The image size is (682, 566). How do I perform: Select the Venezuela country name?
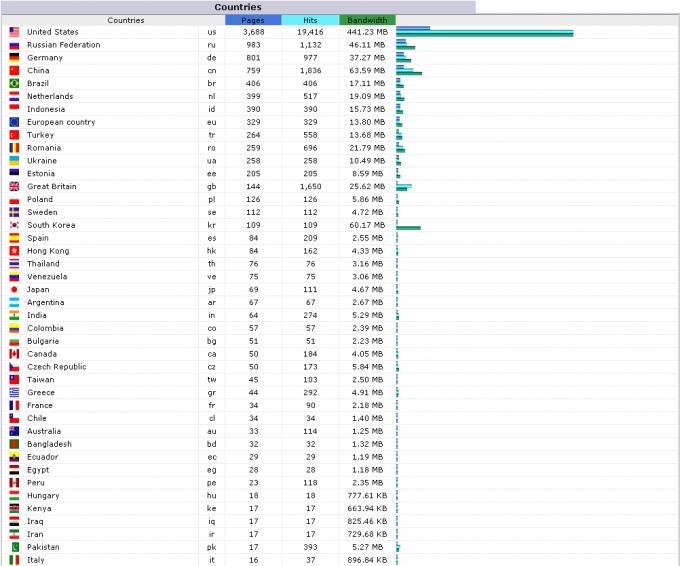[x=47, y=277]
